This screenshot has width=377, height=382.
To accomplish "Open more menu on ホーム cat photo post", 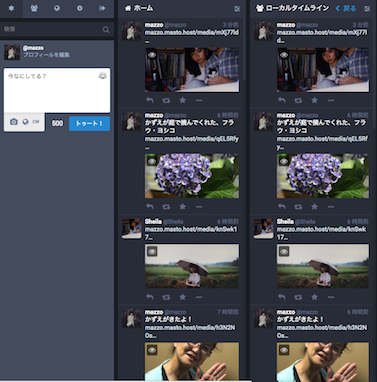I will coord(199,100).
